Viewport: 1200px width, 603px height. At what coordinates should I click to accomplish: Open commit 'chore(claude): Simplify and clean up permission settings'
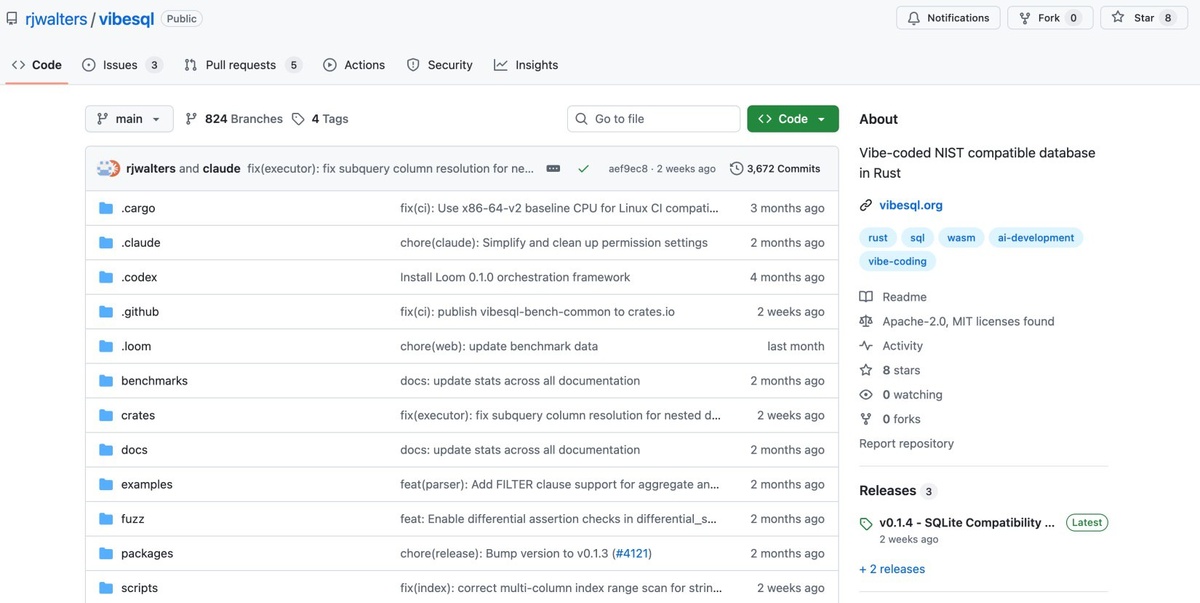click(x=554, y=243)
